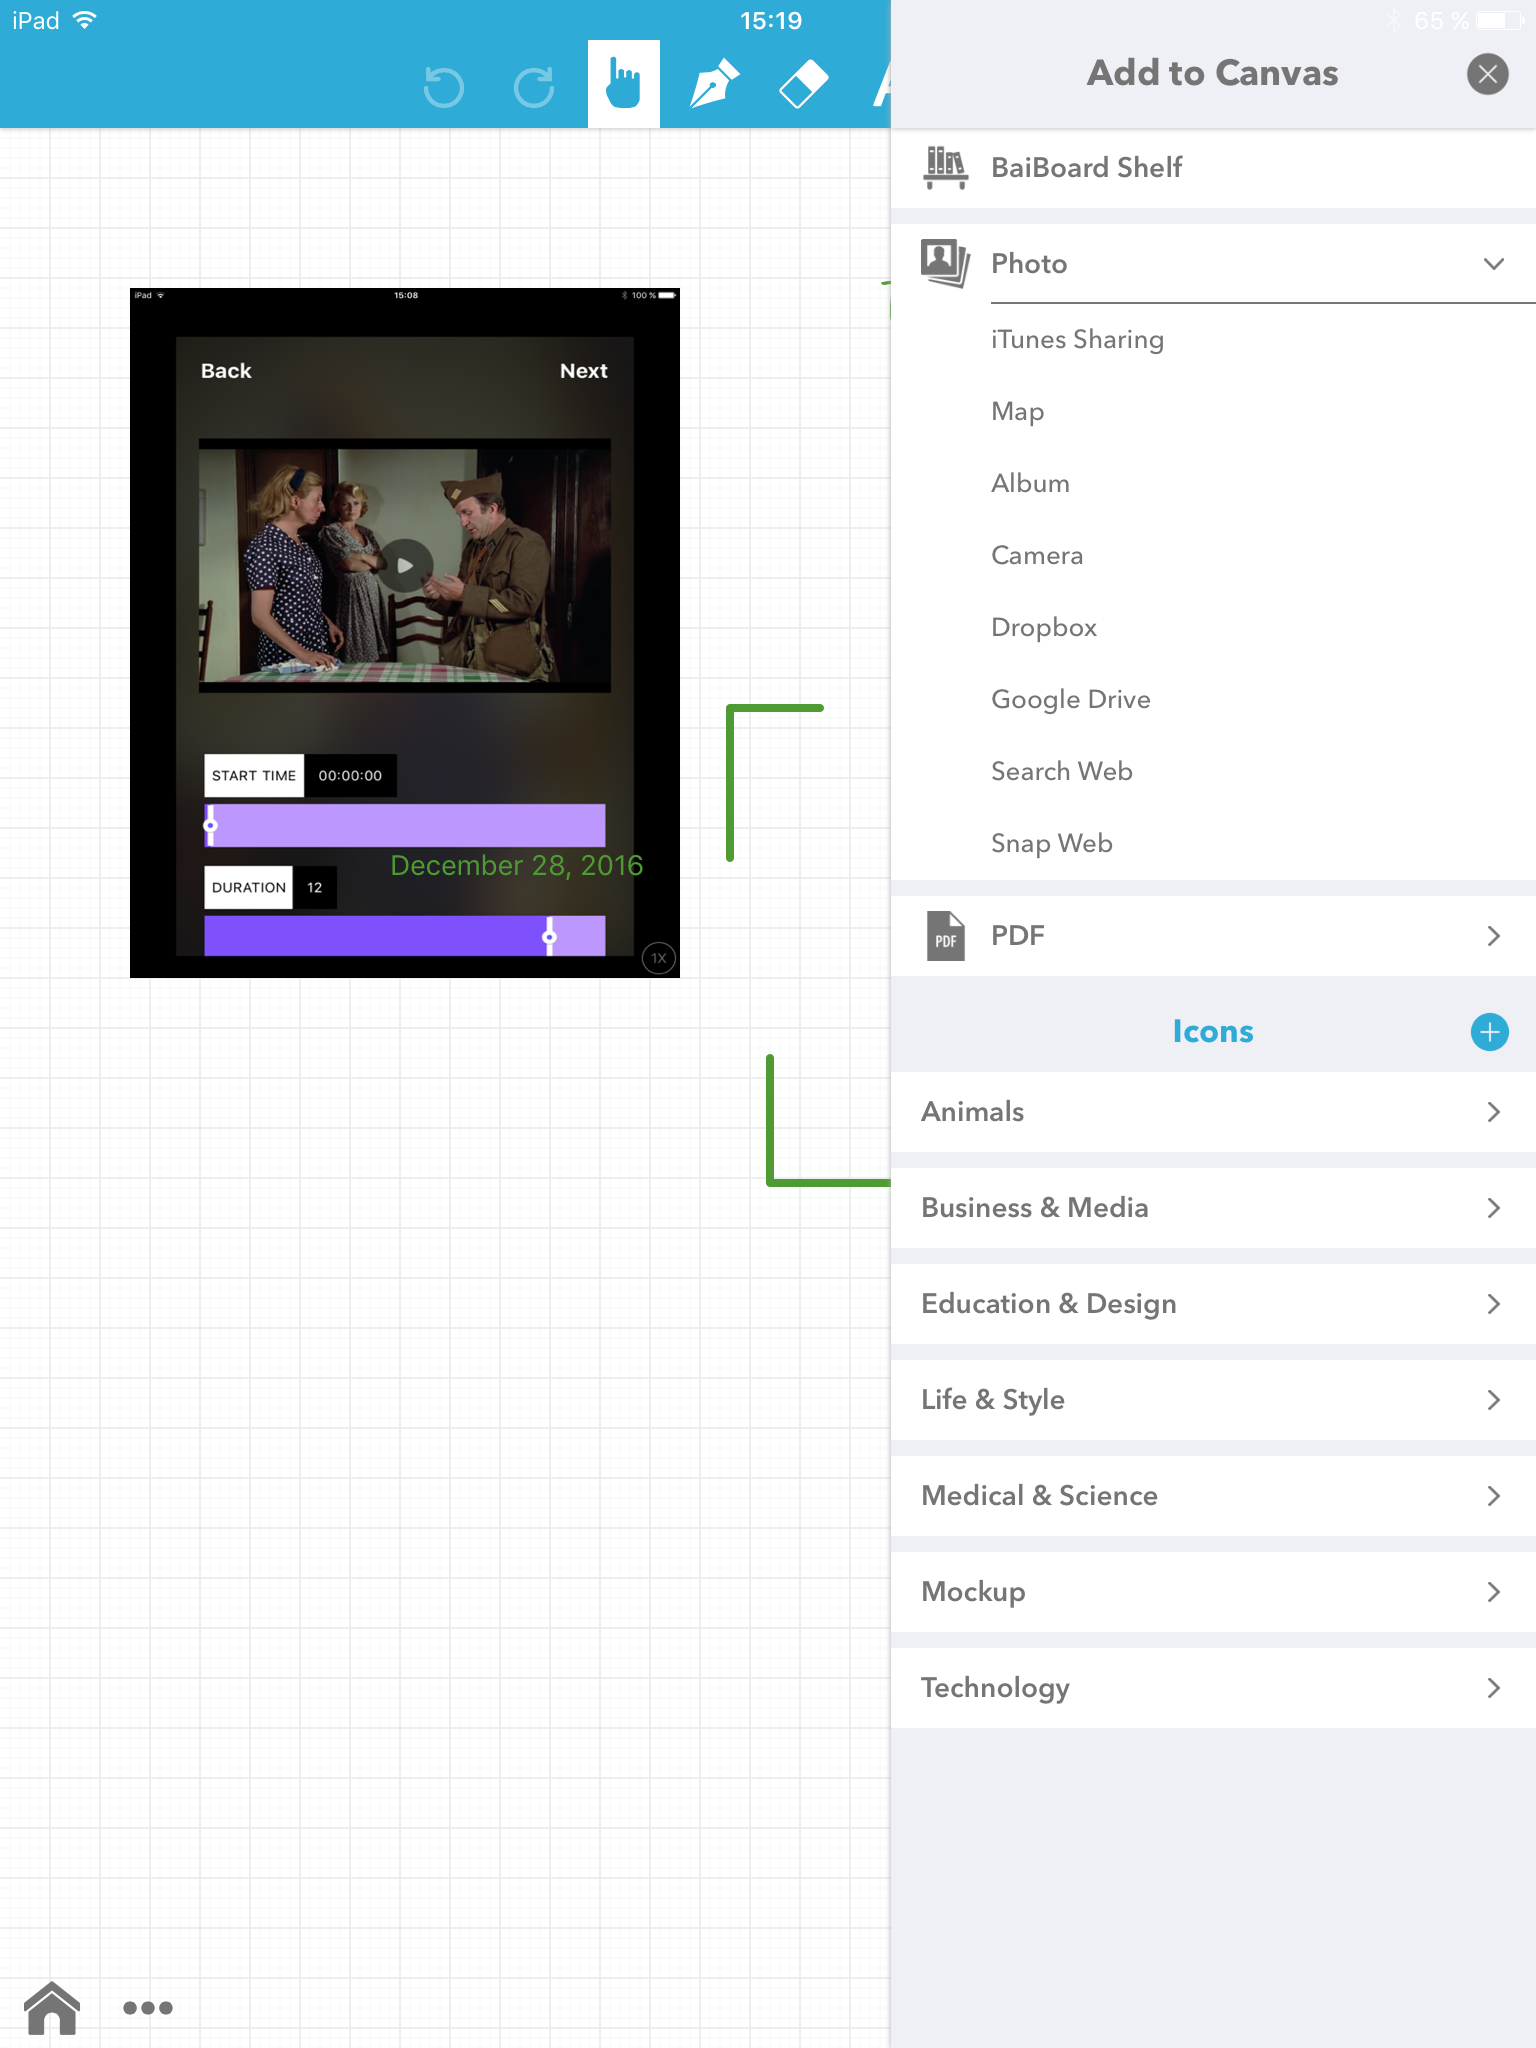This screenshot has width=1536, height=2048.
Task: Expand the Technology category chevron
Action: coord(1494,1688)
